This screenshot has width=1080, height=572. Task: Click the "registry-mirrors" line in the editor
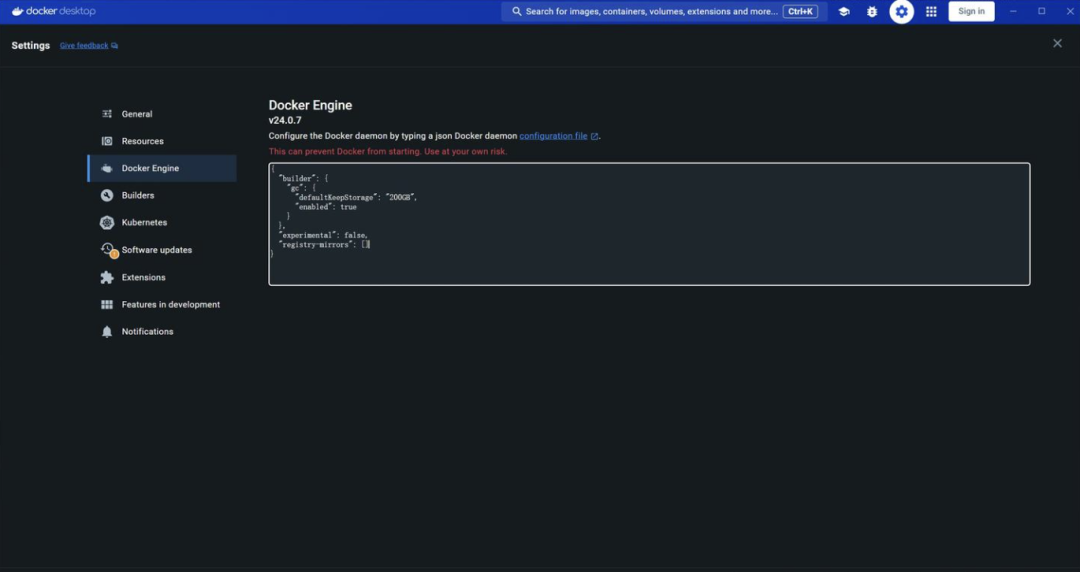coord(324,245)
